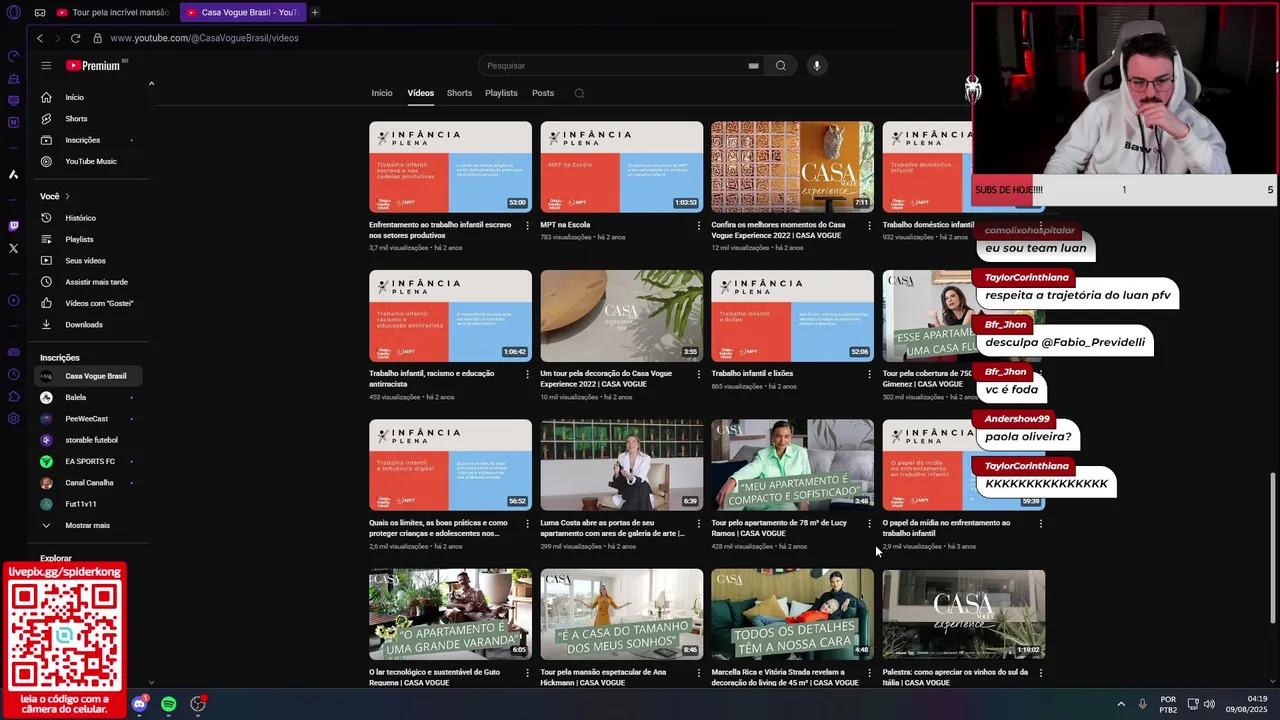The image size is (1280, 720).
Task: Open 'Trabalho infantil, racismo e educação antirracista' title
Action: click(x=432, y=379)
